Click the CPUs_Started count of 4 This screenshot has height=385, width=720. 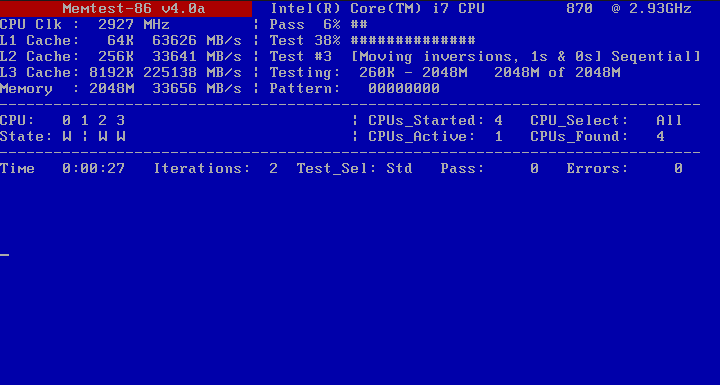[498, 120]
